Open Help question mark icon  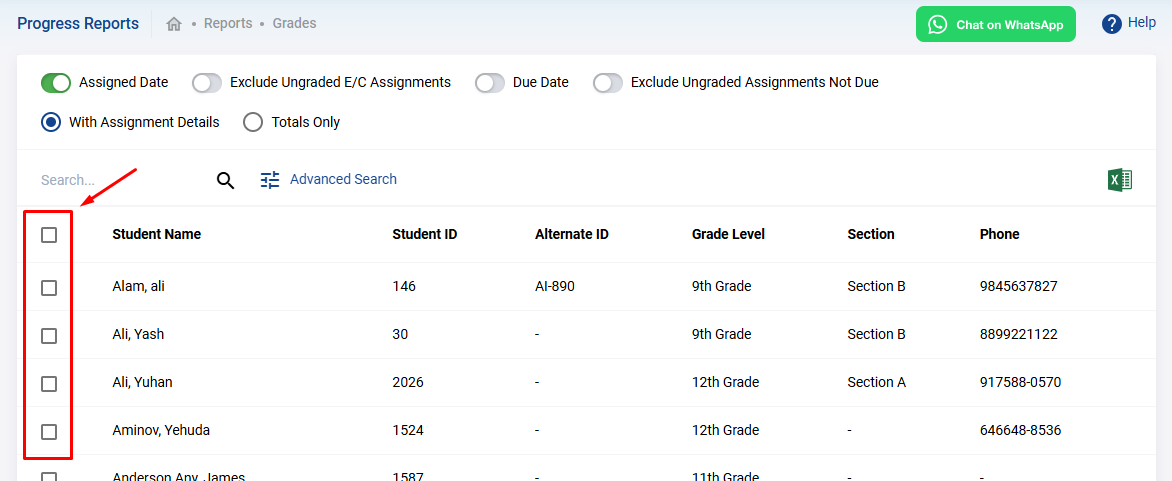tap(1112, 24)
